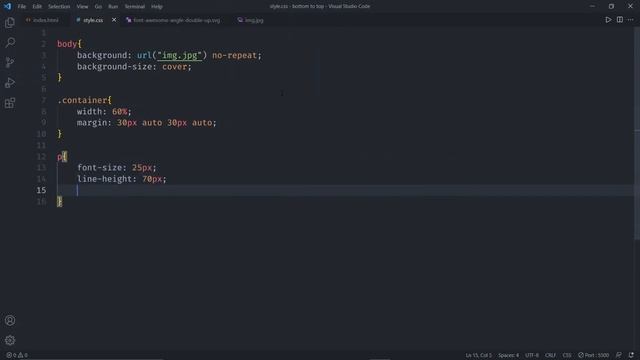Minimize the VS Code window
The height and width of the screenshot is (360, 640).
(x=592, y=6)
